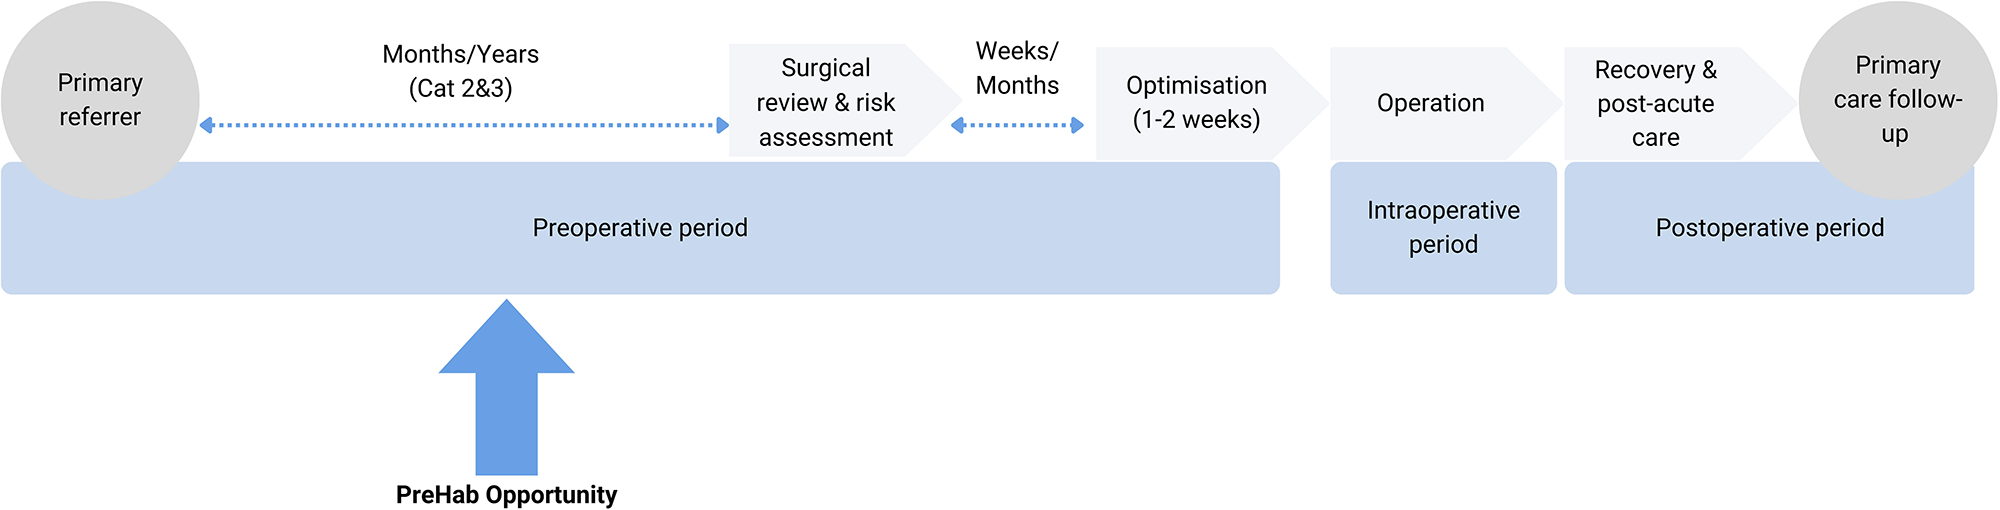Click the Primary referrer circle
The height and width of the screenshot is (510, 2000).
tap(100, 100)
